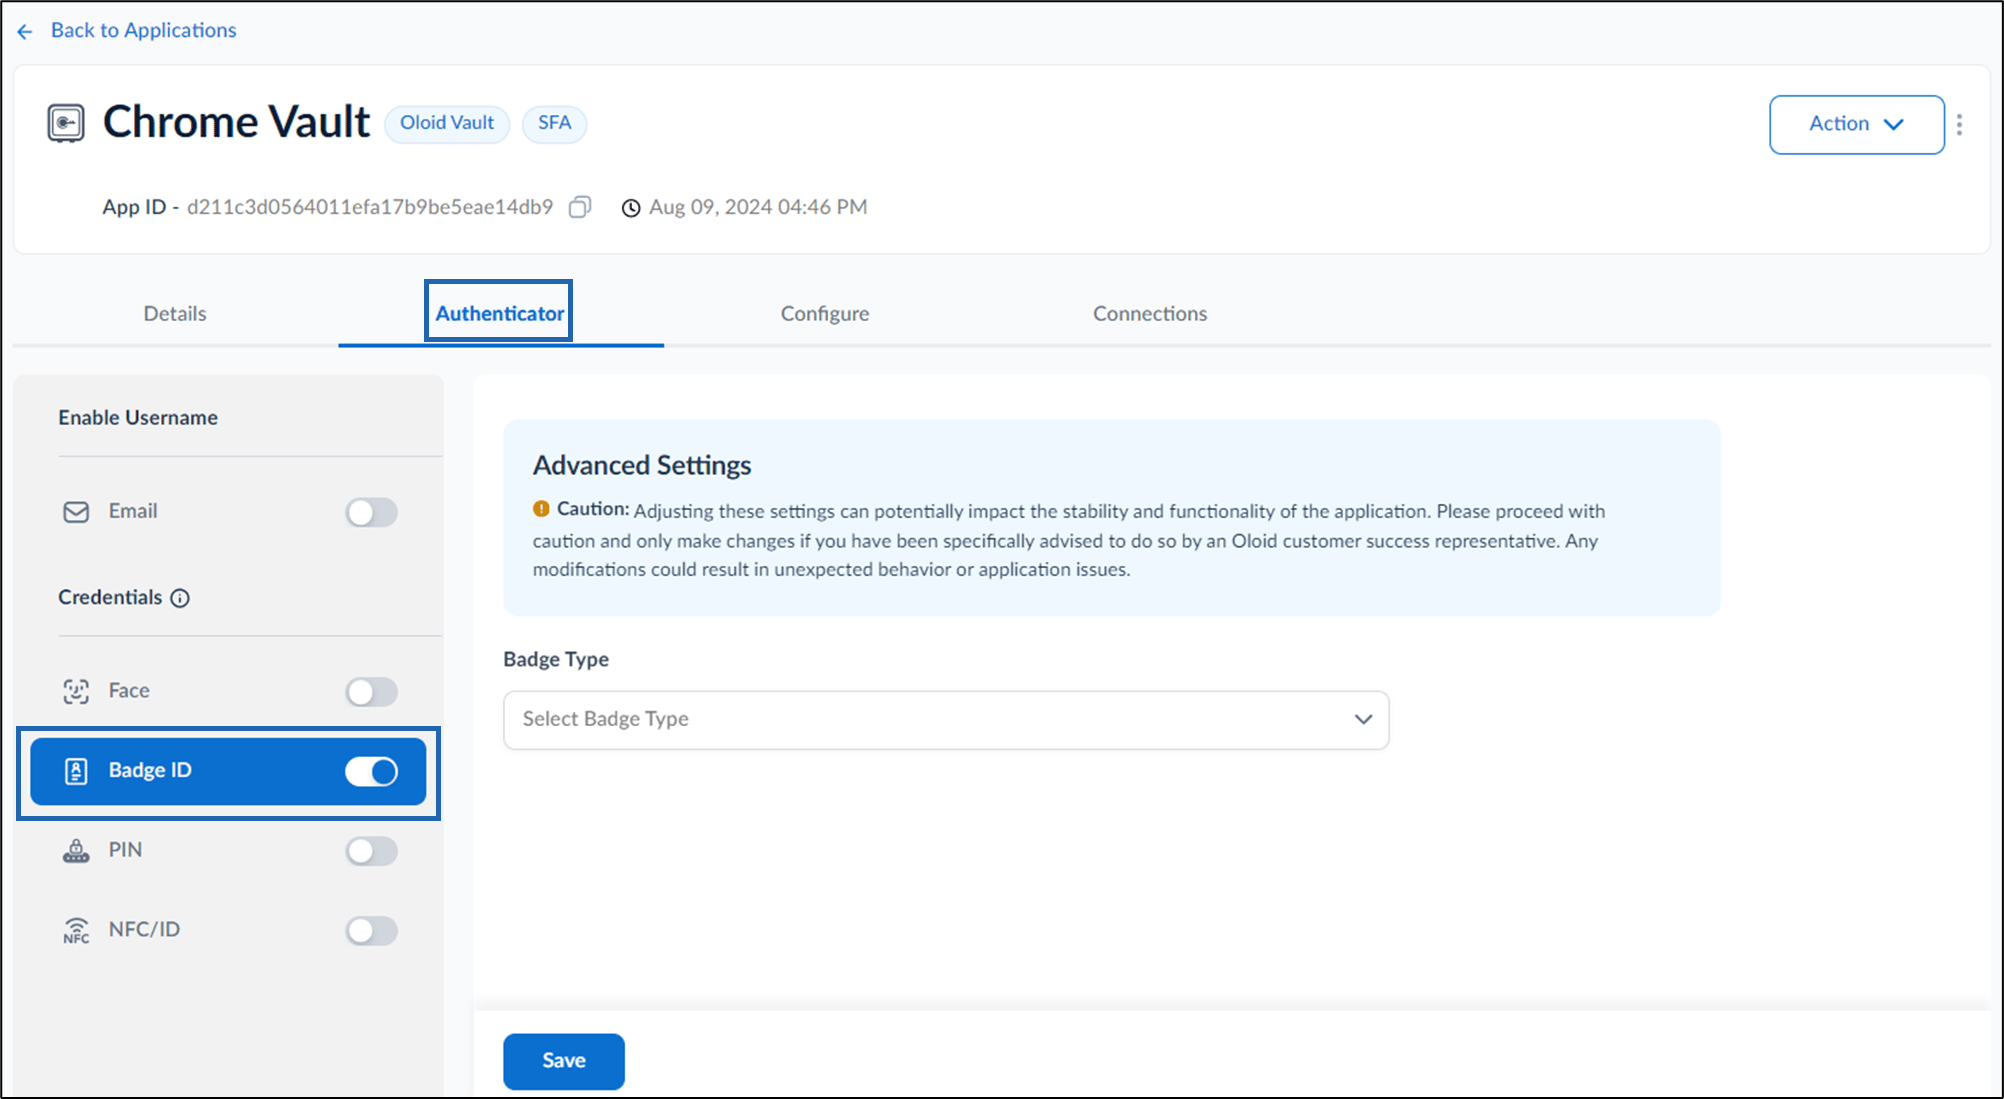This screenshot has width=2004, height=1099.
Task: Open the Configure tab
Action: [x=825, y=314]
